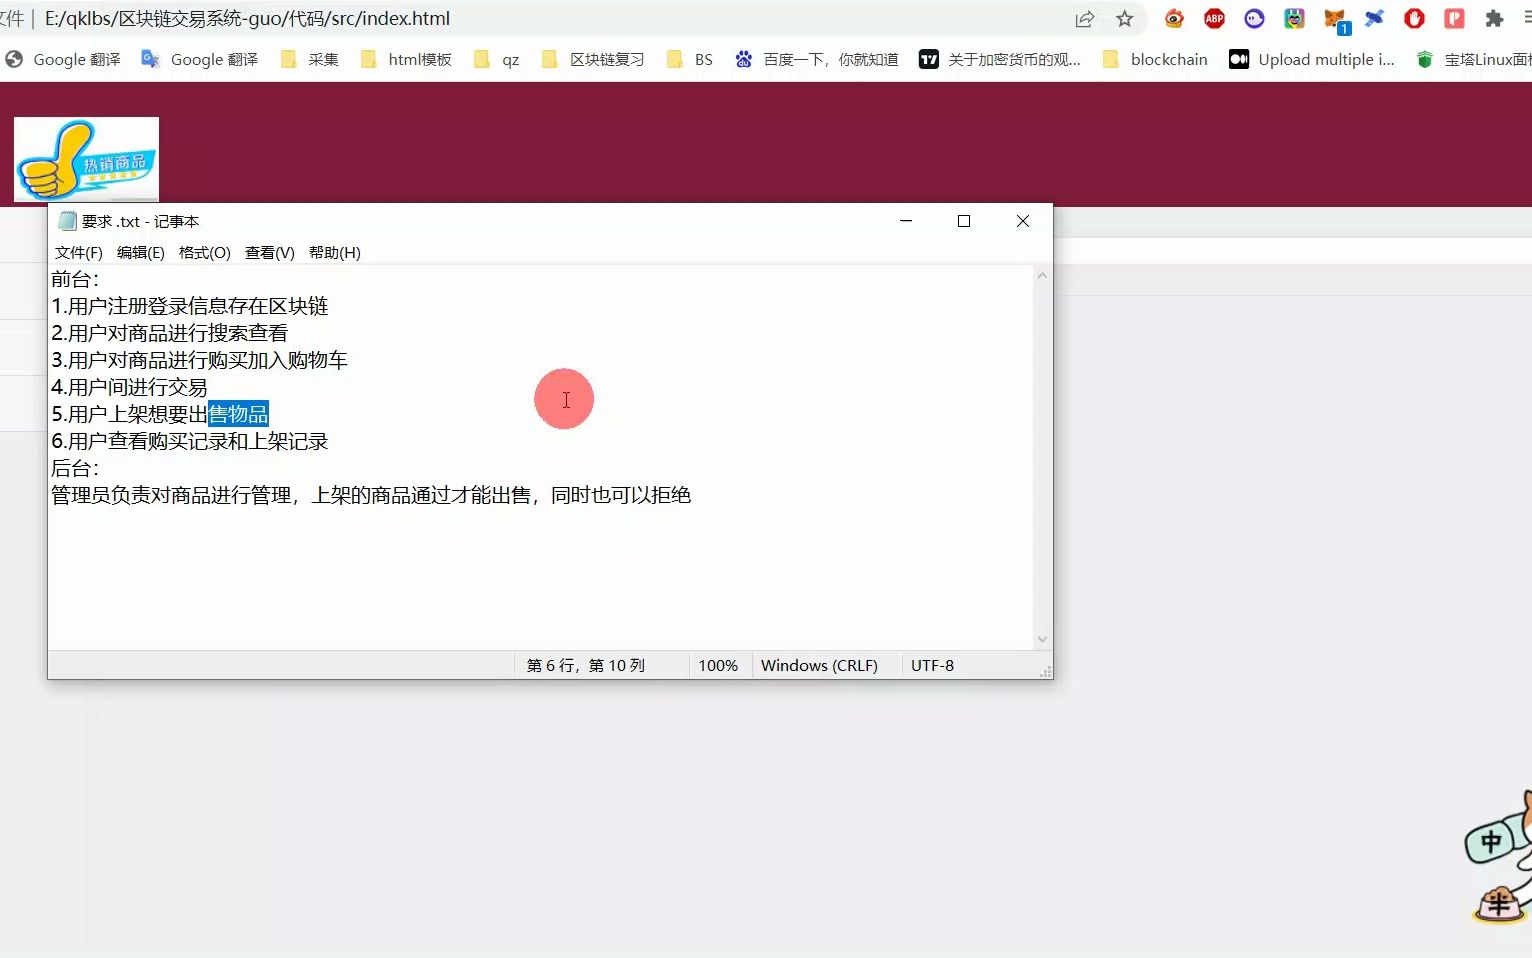Open the blue satellite extension icon

coord(1375,19)
